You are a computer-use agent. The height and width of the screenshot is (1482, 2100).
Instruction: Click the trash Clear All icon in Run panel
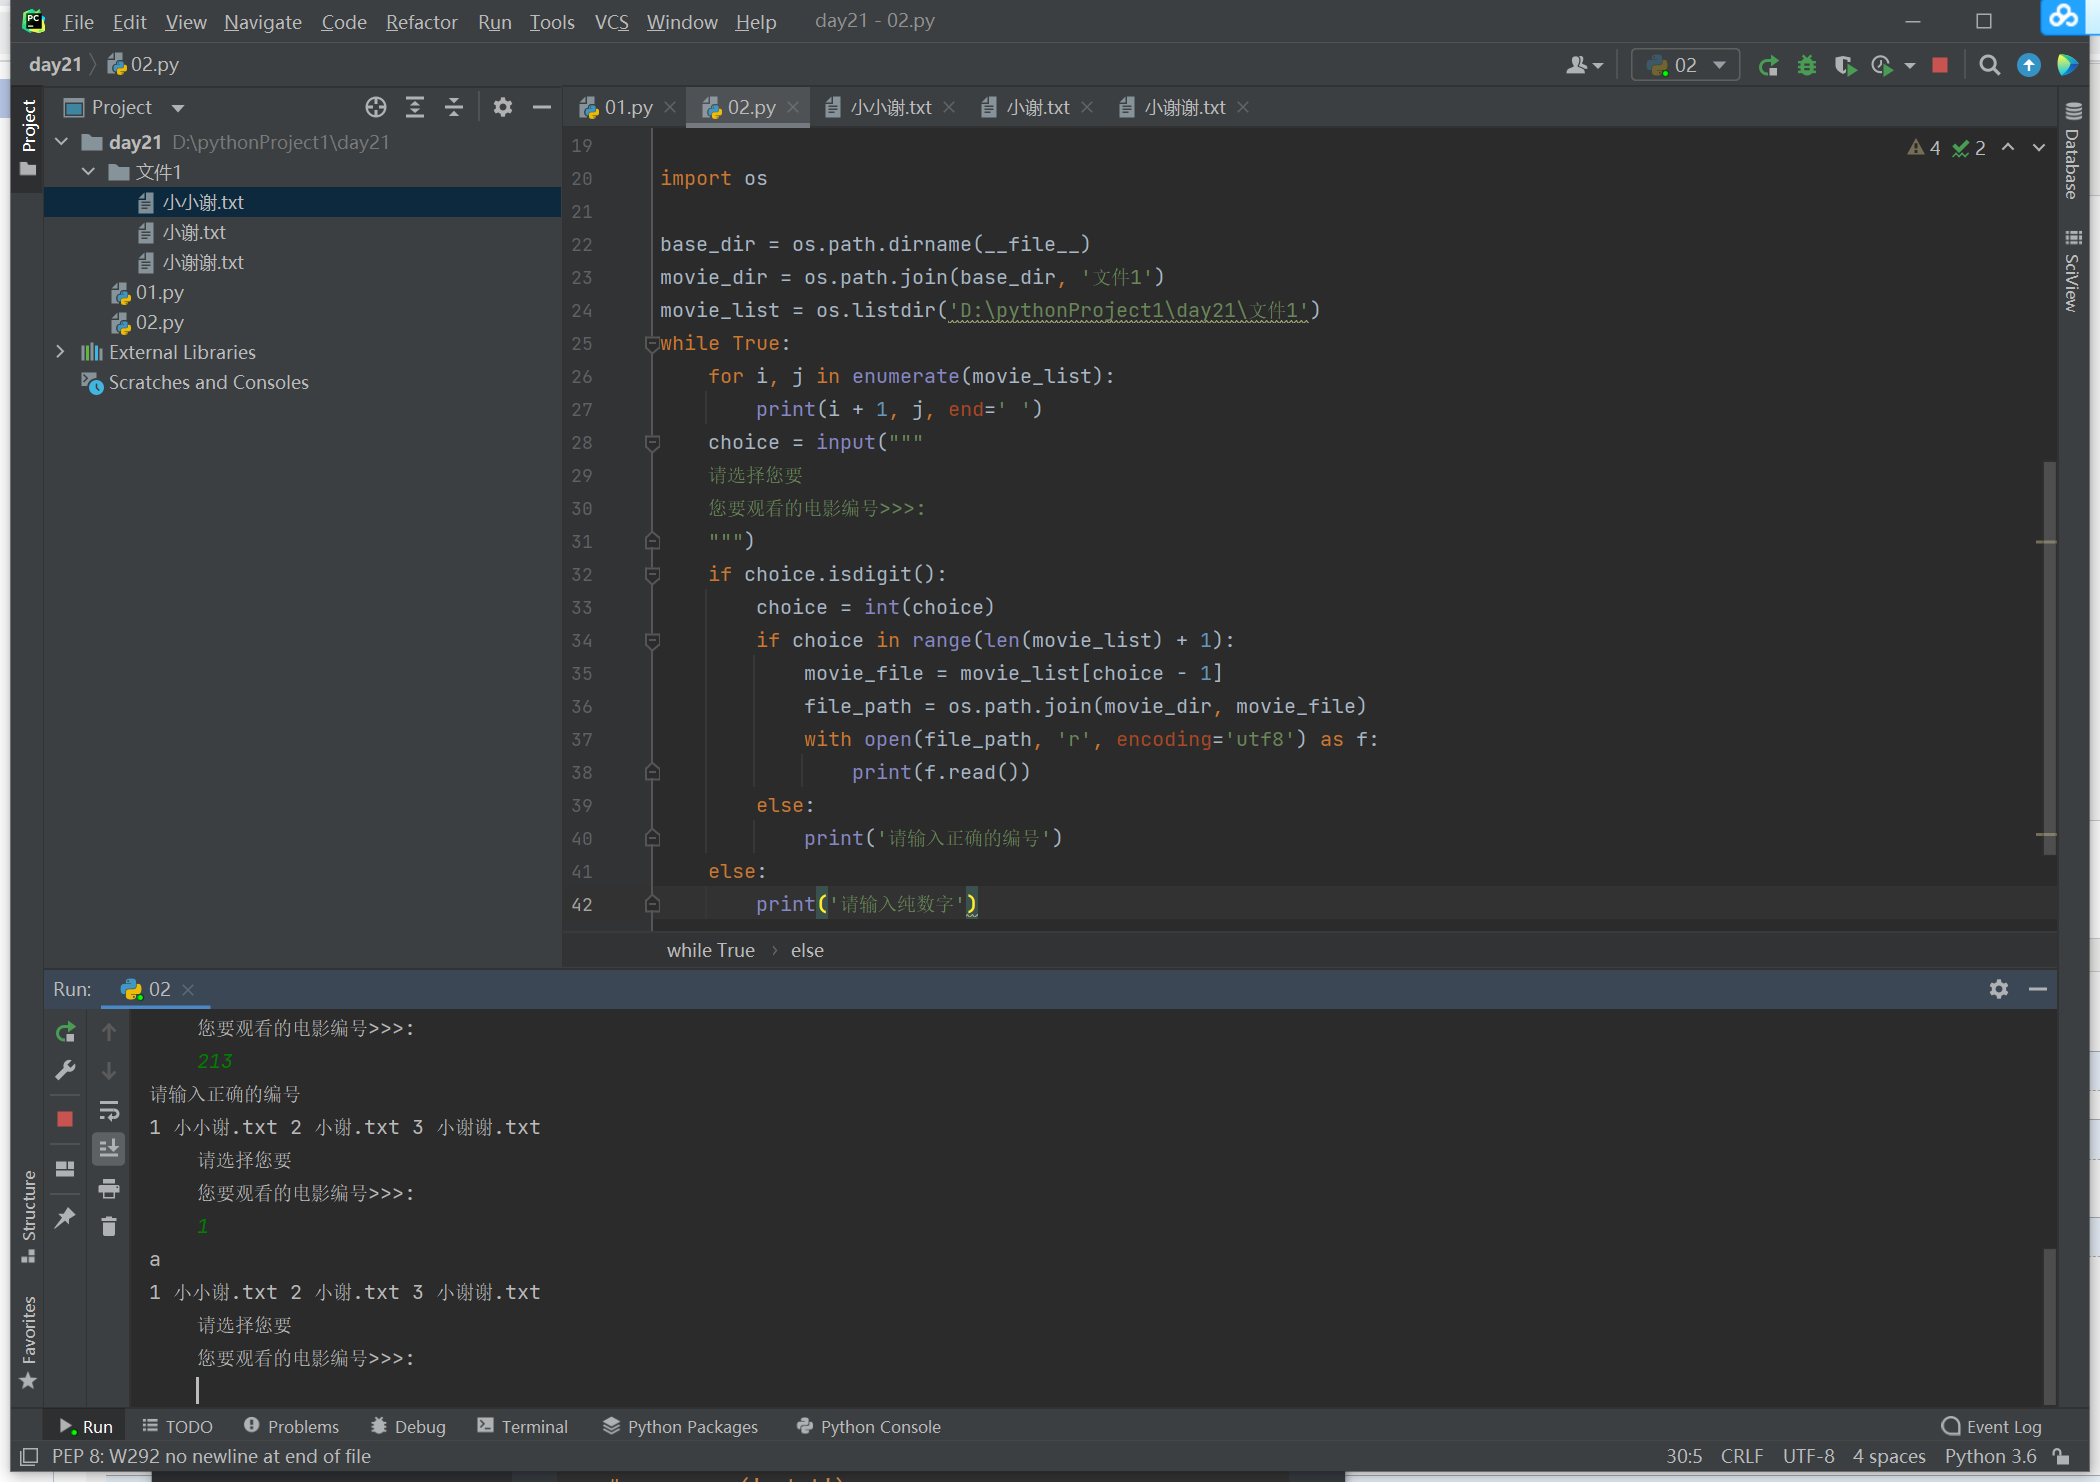pos(109,1227)
